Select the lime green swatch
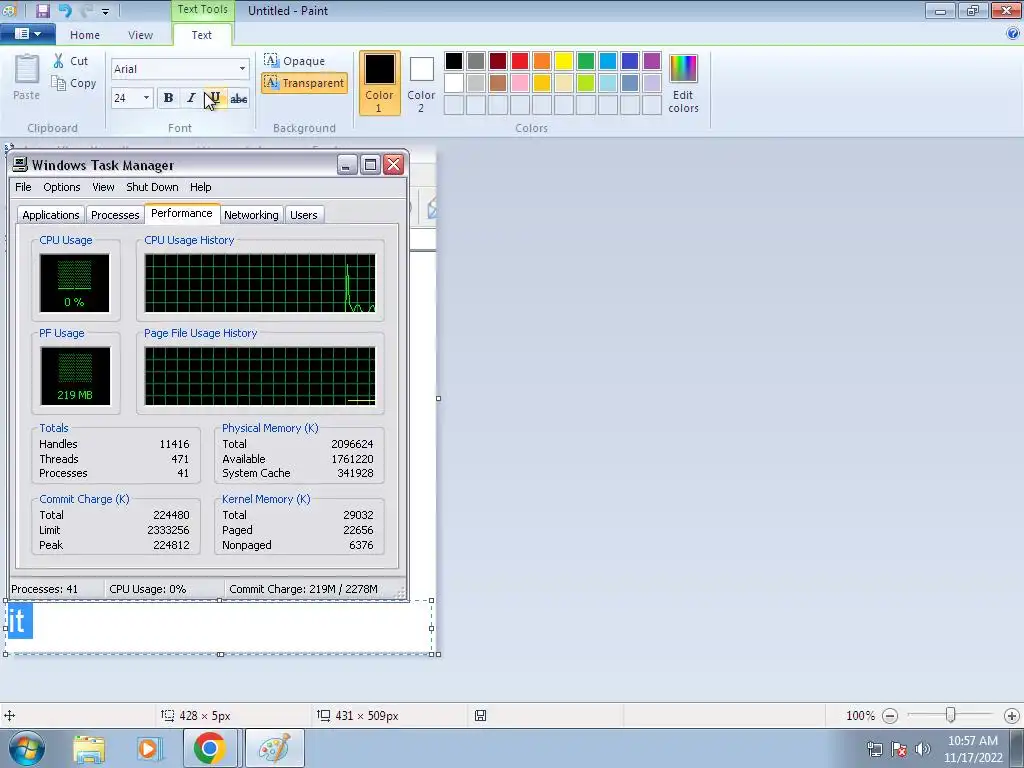 click(586, 83)
